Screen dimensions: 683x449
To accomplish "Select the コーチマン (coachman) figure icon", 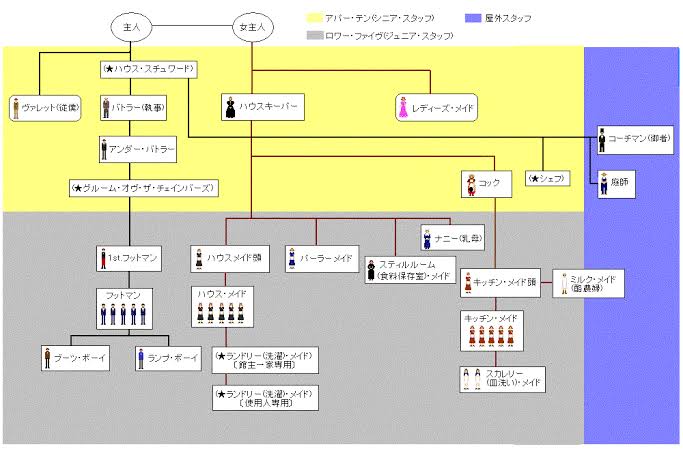I will (x=602, y=140).
